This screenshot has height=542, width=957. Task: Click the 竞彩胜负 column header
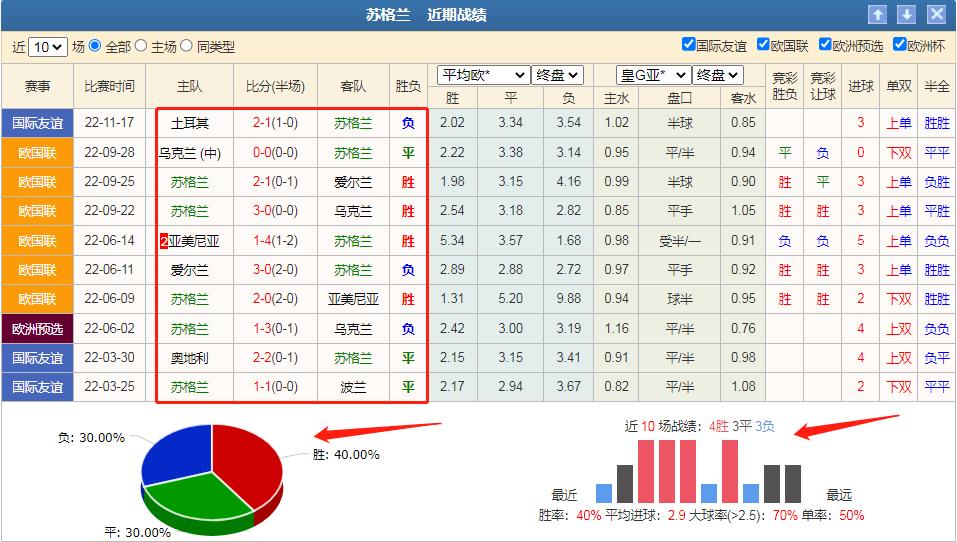pyautogui.click(x=784, y=87)
